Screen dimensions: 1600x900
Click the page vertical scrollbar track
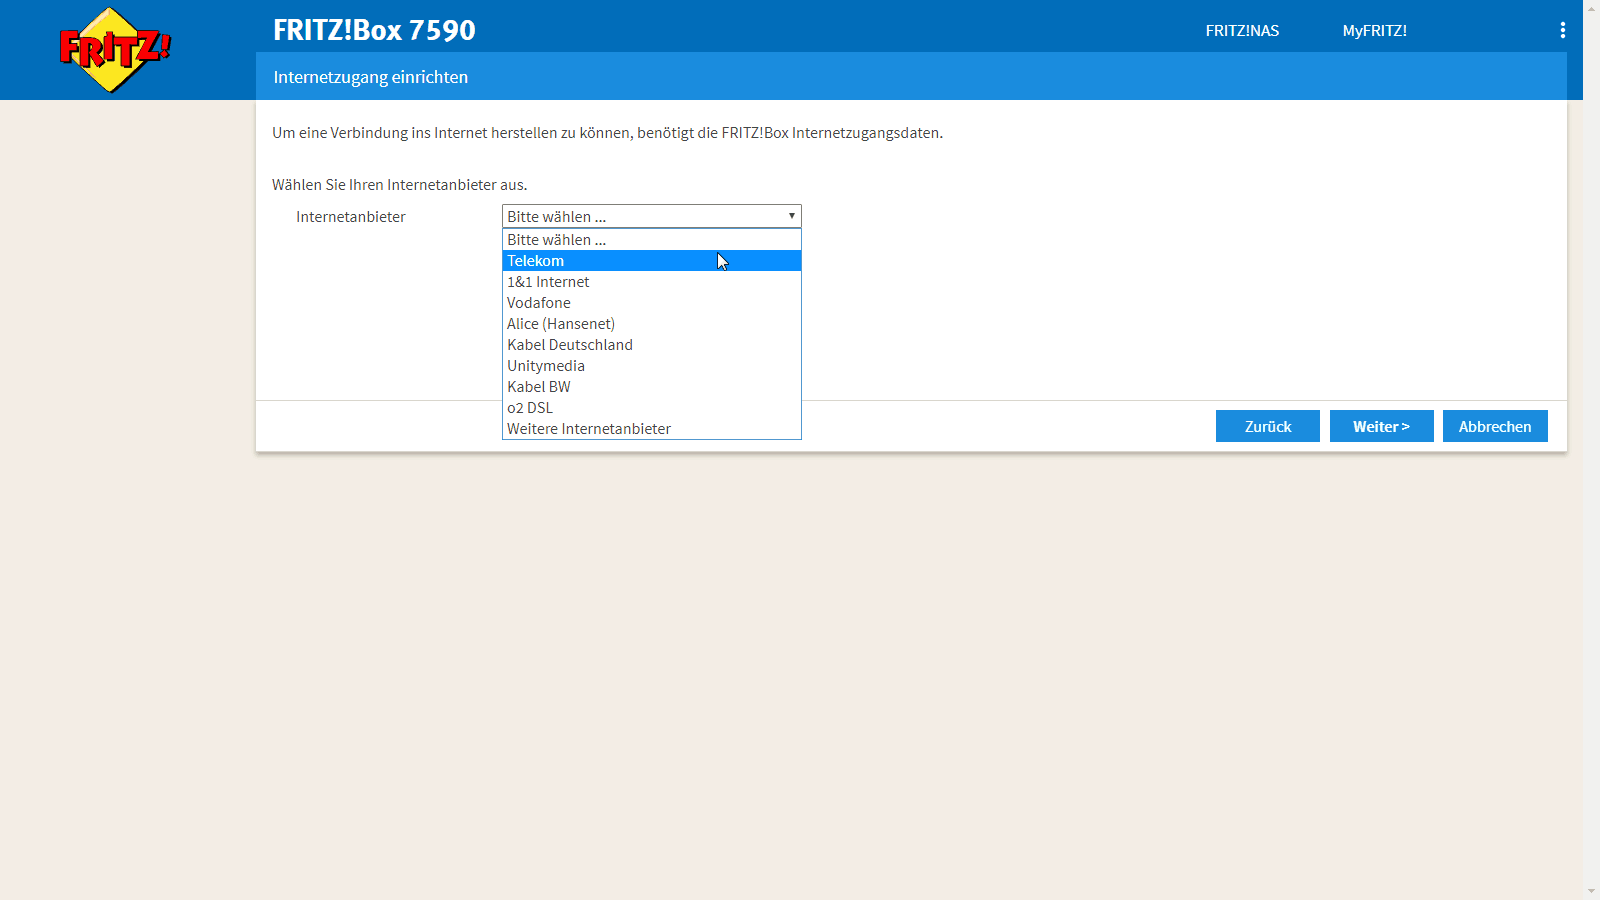[1591, 450]
